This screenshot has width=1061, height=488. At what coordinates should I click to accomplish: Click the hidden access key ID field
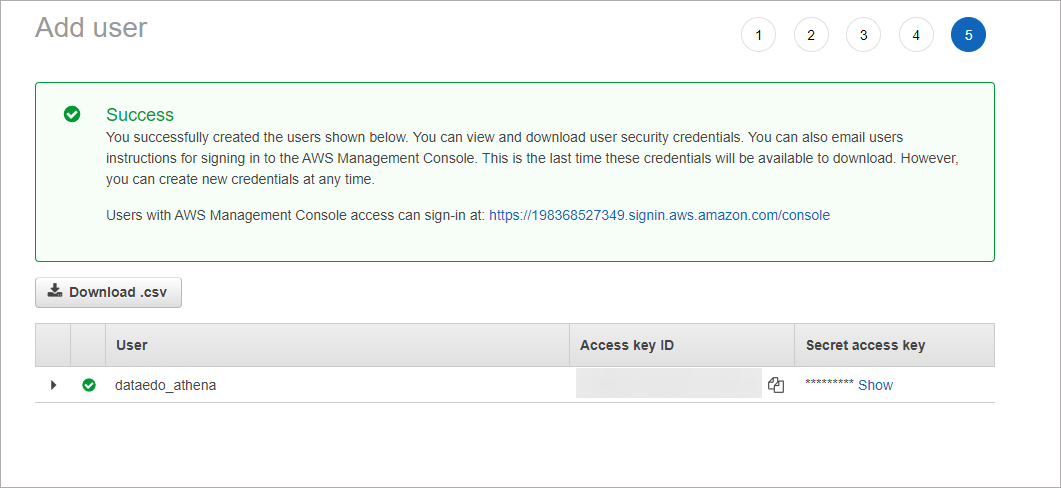[x=668, y=384]
